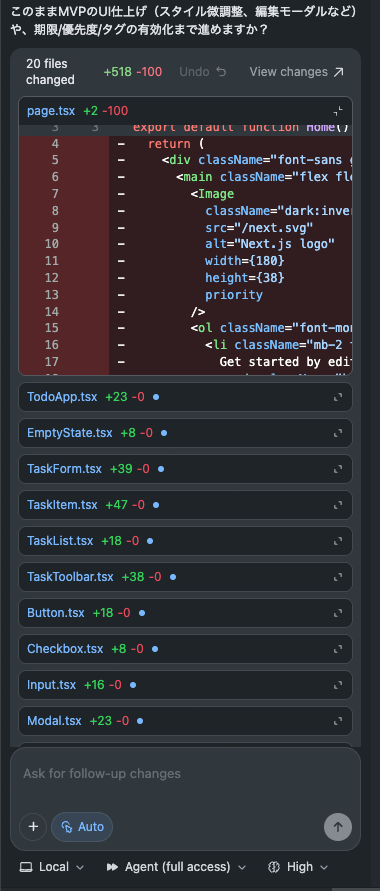Click the +23 count on TodoApp.tsx
Viewport: 380px width, 891px height.
[x=116, y=397]
